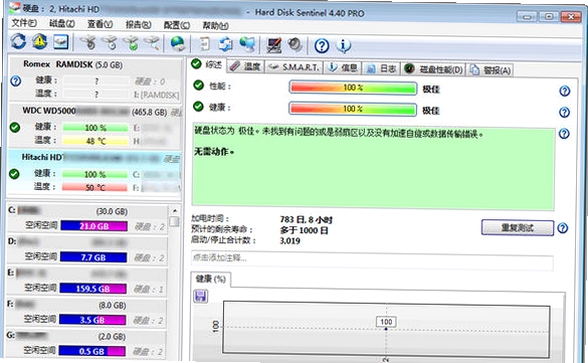The width and height of the screenshot is (588, 363).
Task: Click the disk with stethoscope test icon
Action: [88, 43]
